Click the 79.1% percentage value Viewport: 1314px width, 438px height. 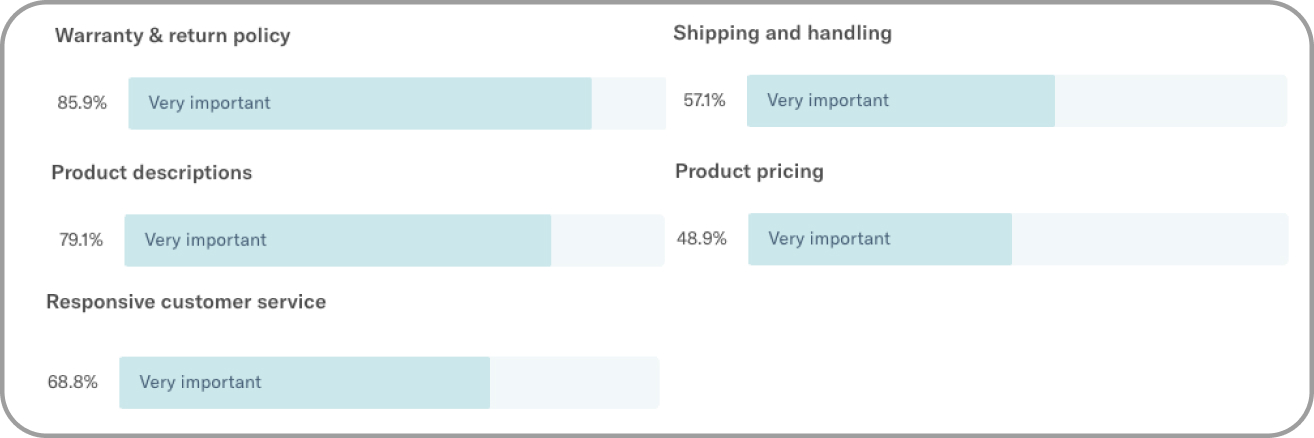[81, 240]
